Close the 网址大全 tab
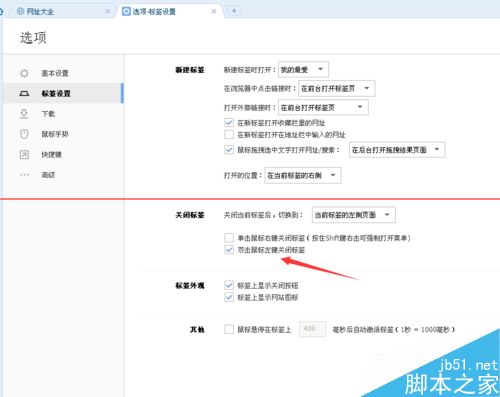This screenshot has width=500, height=397. [108, 11]
